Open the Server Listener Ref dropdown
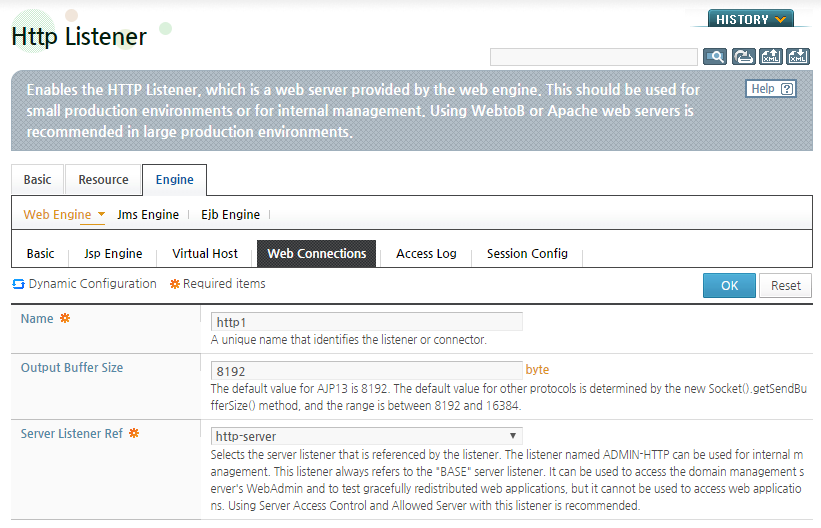The image size is (821, 528). (x=367, y=436)
